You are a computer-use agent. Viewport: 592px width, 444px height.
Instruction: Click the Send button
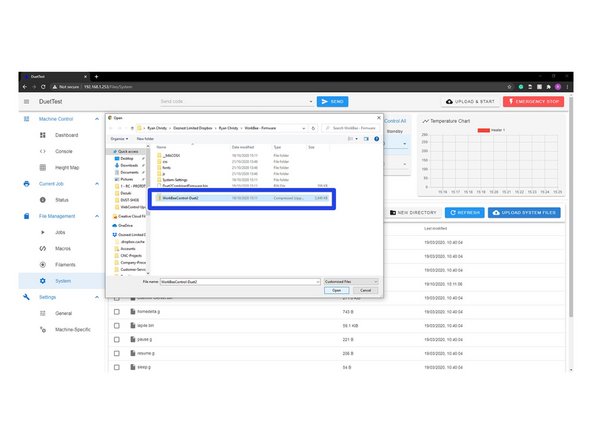[x=333, y=102]
